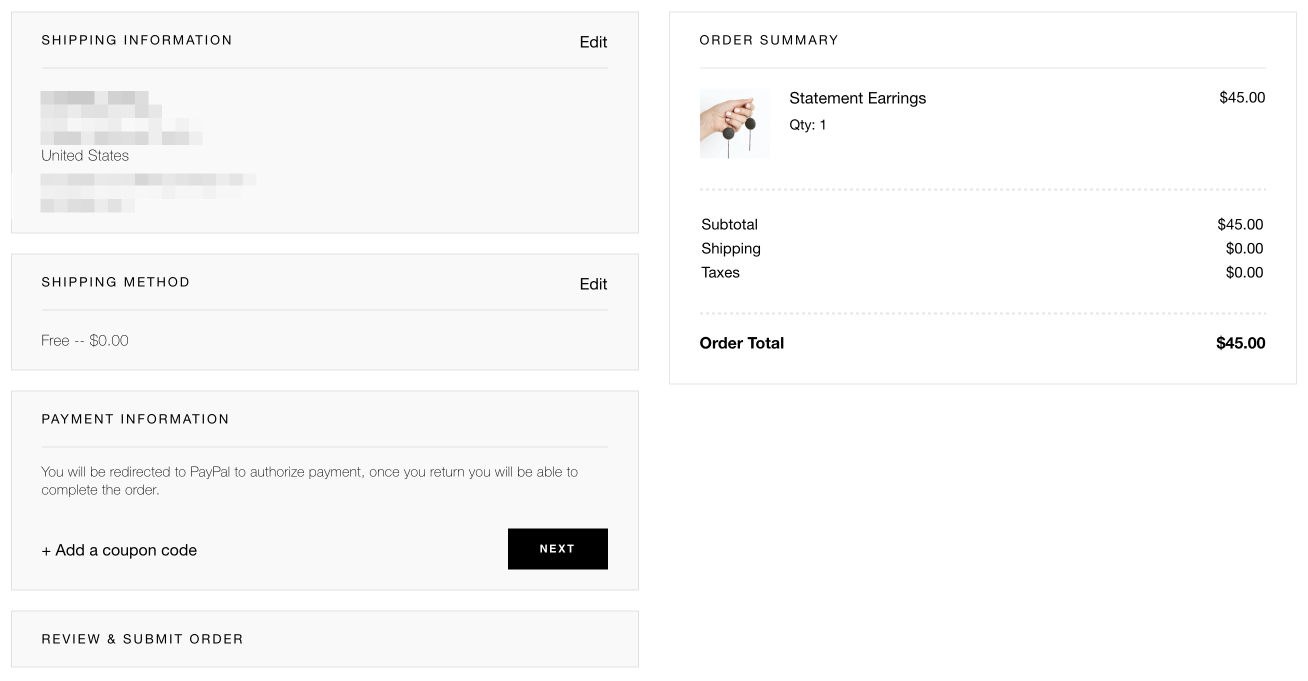Edit the shipping method
Screen dimensions: 1308x681
pyautogui.click(x=593, y=284)
